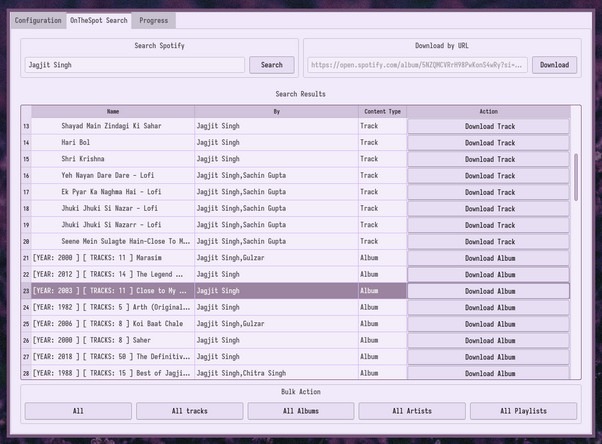Viewport: 602px width, 444px height.
Task: Download the Arth (Original) album
Action: click(x=488, y=308)
